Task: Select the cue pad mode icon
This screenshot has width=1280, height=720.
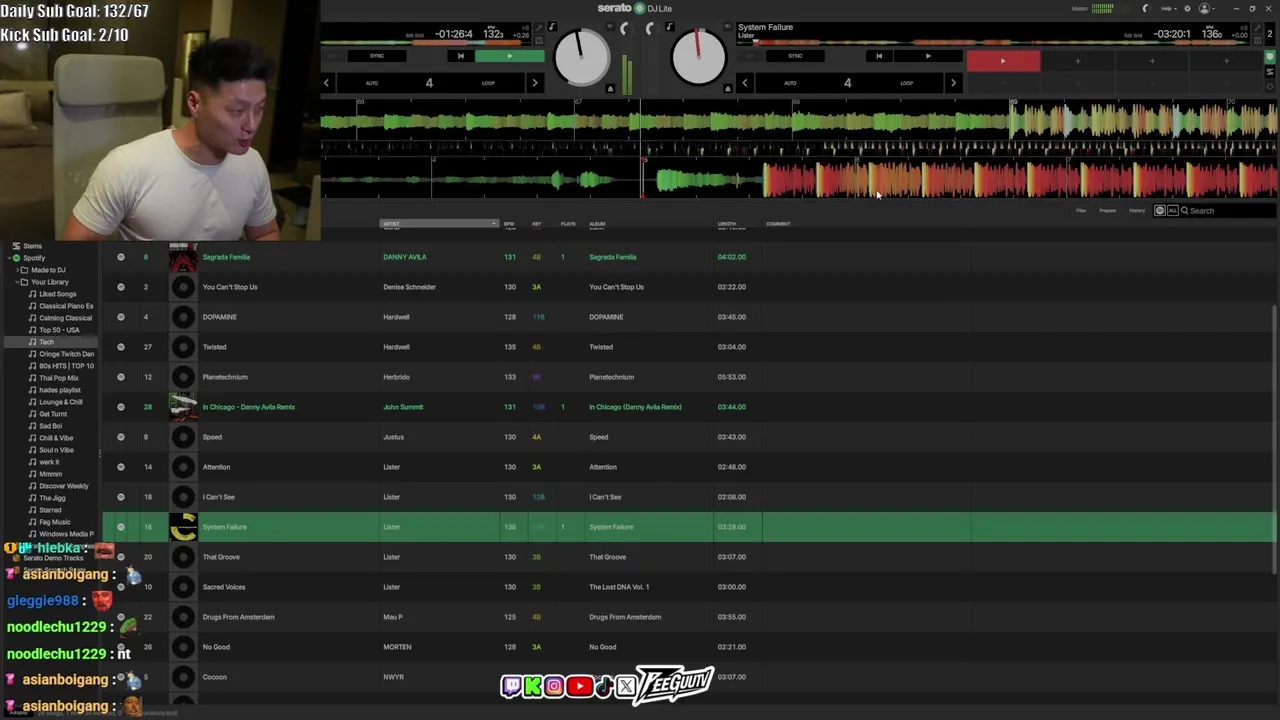Action: point(1271,57)
